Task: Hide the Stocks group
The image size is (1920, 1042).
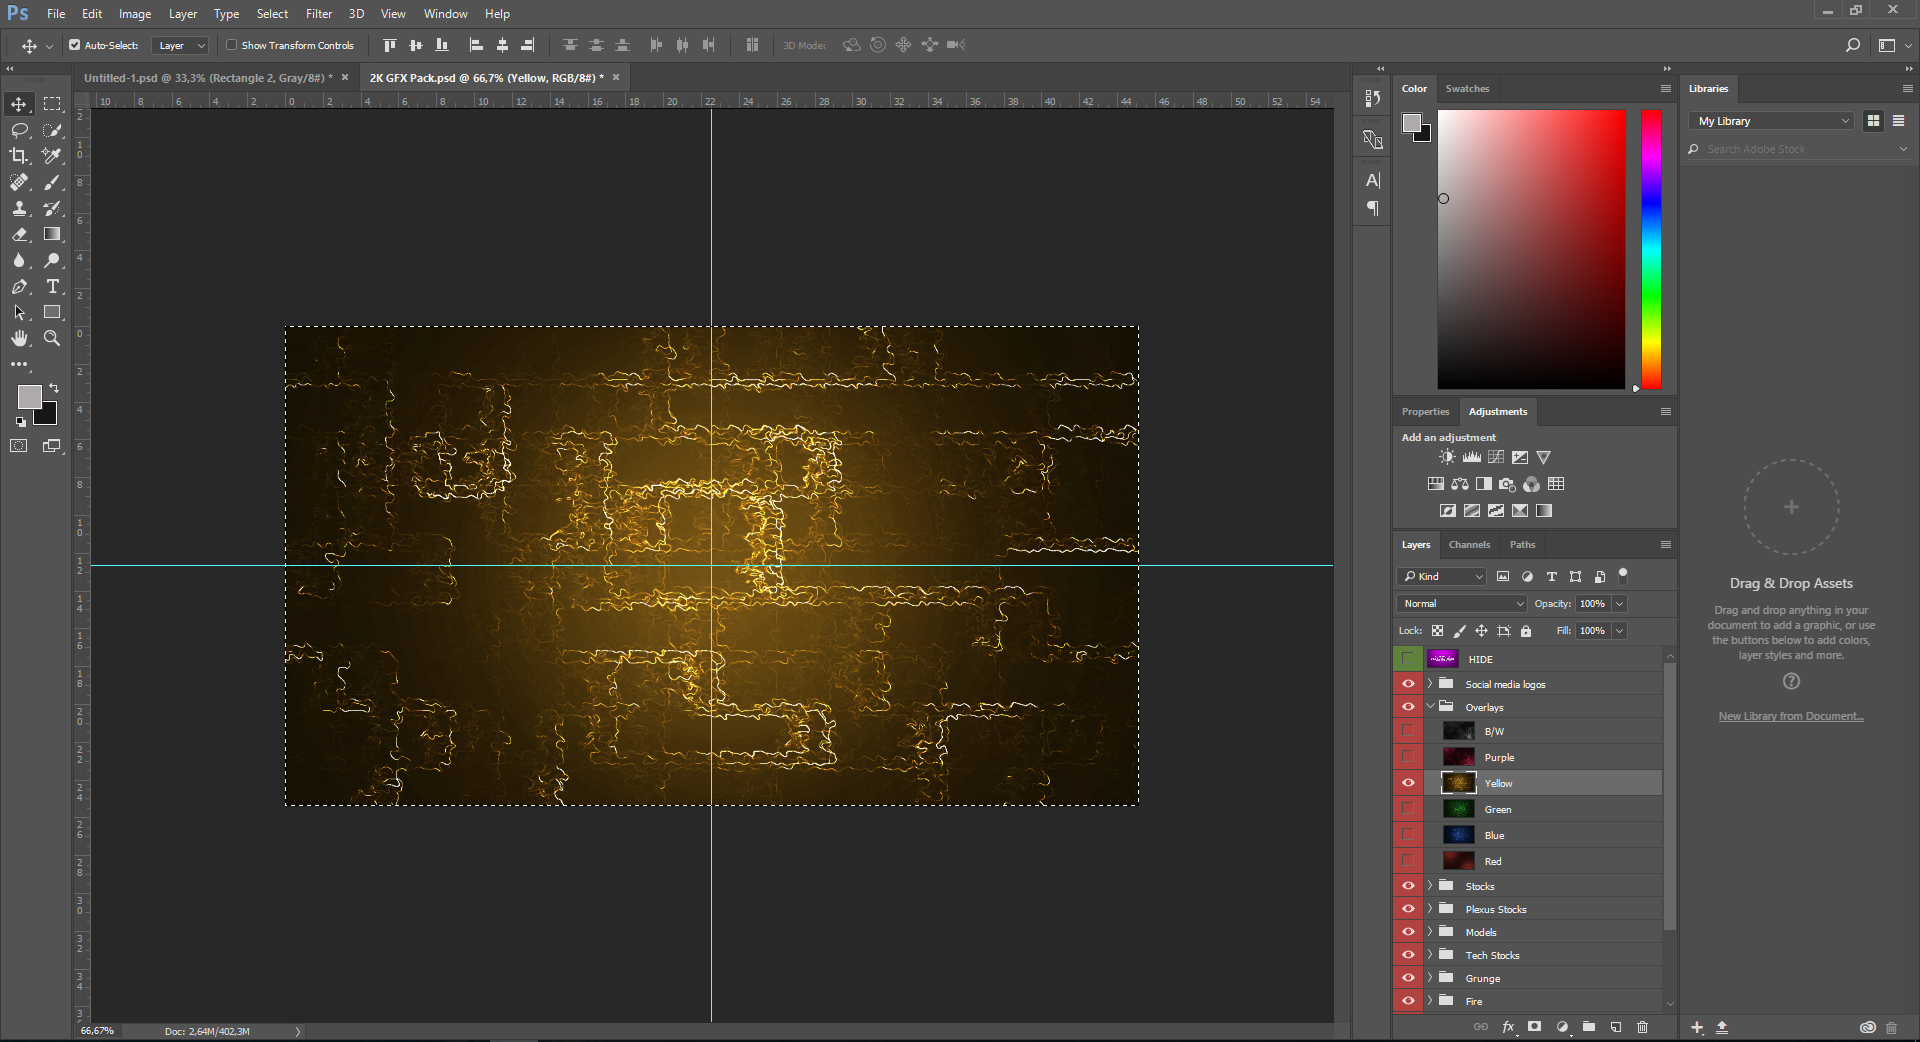Action: [1408, 886]
